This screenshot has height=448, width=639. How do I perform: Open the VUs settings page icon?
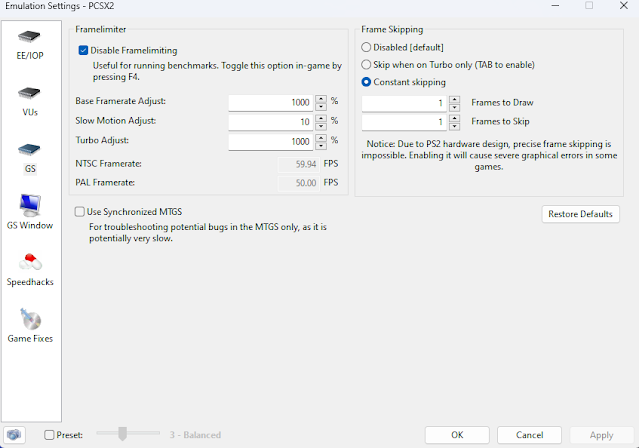pos(29,93)
